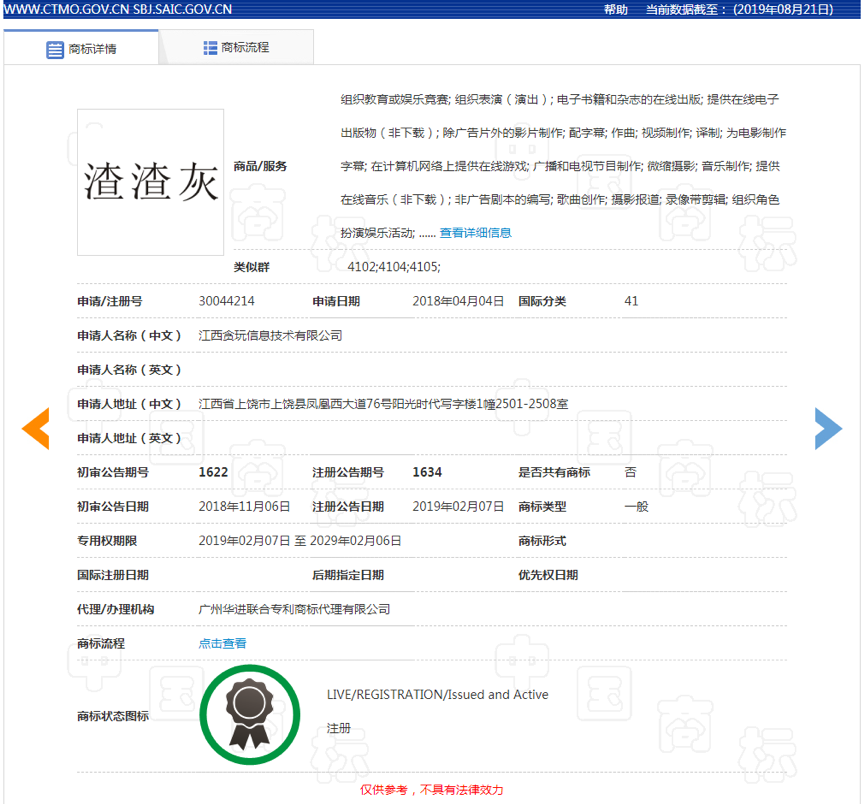The height and width of the screenshot is (804, 864).
Task: Click the 专用权期限 label
Action: [107, 540]
